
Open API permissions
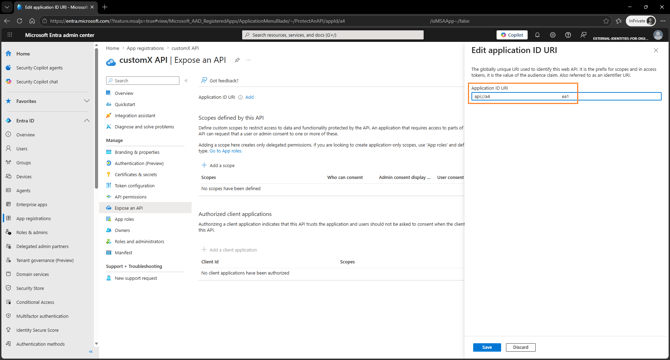click(x=130, y=197)
